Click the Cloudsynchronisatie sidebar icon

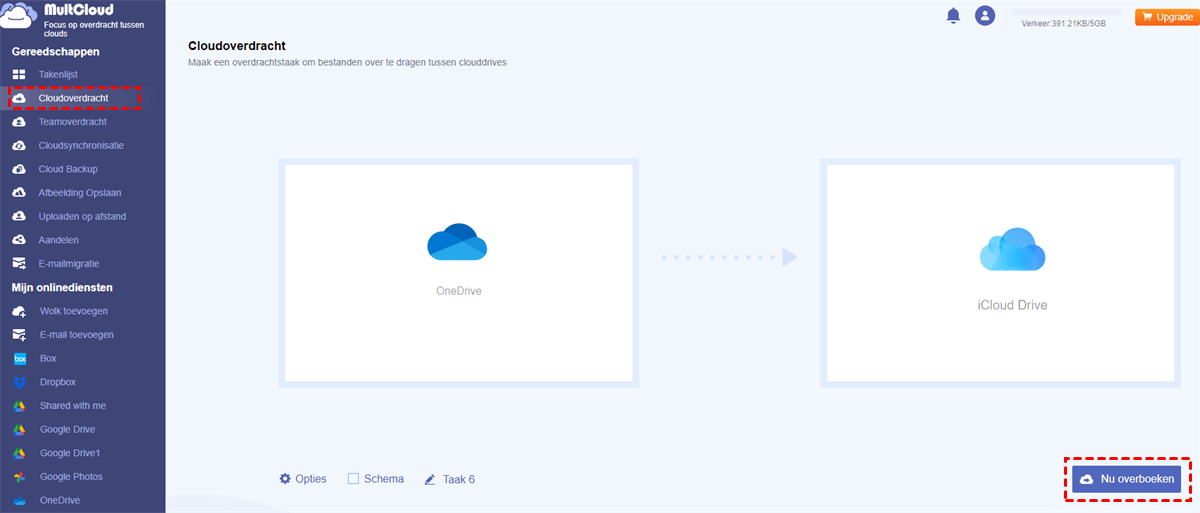[x=19, y=145]
